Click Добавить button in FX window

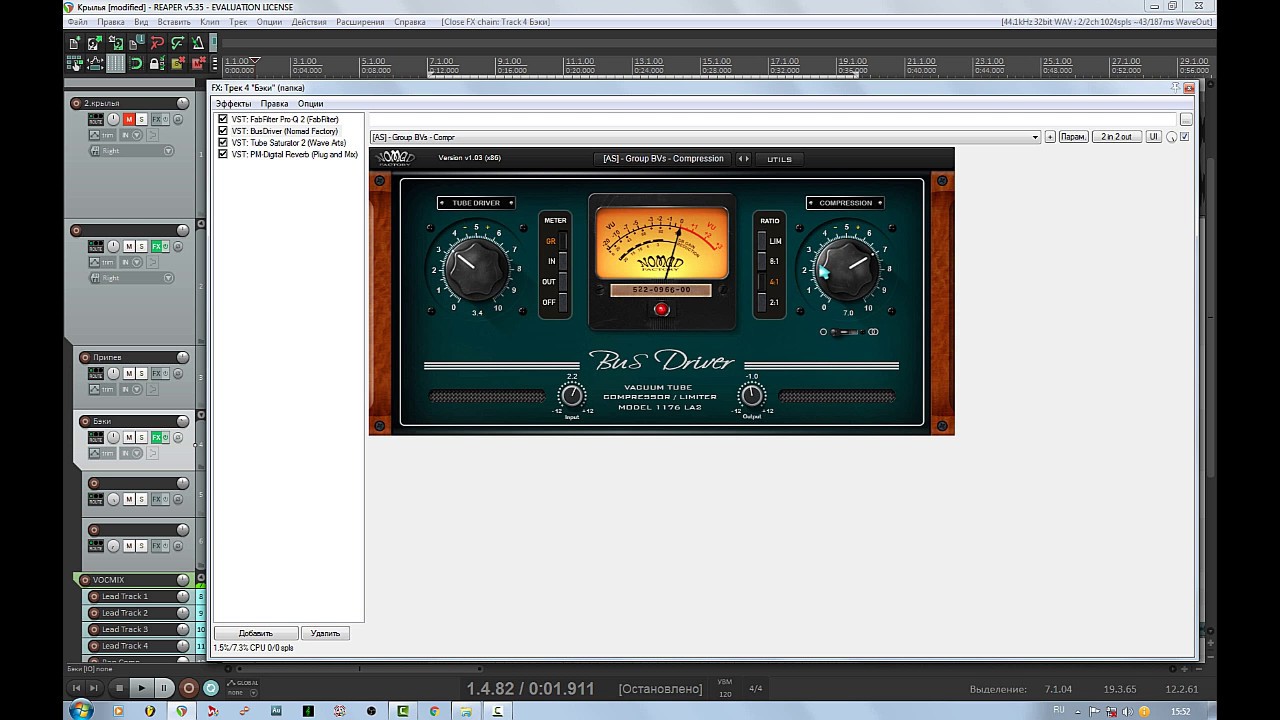point(256,633)
